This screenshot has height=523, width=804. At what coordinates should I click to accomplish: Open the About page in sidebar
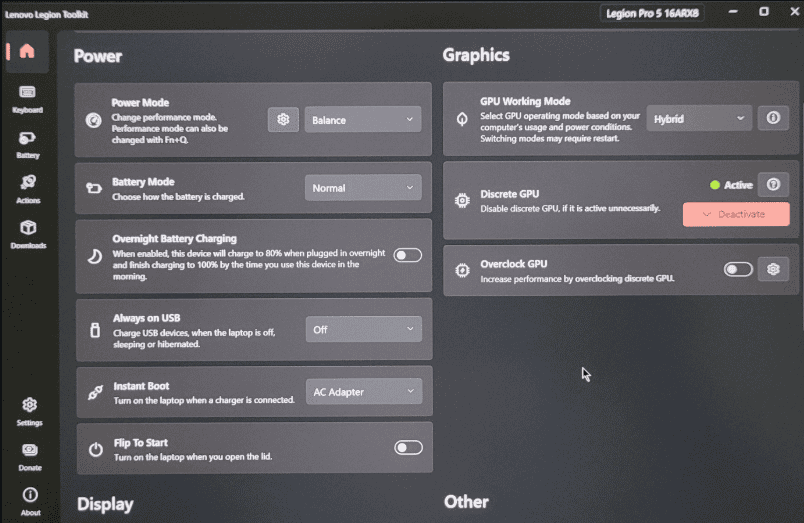(30, 501)
